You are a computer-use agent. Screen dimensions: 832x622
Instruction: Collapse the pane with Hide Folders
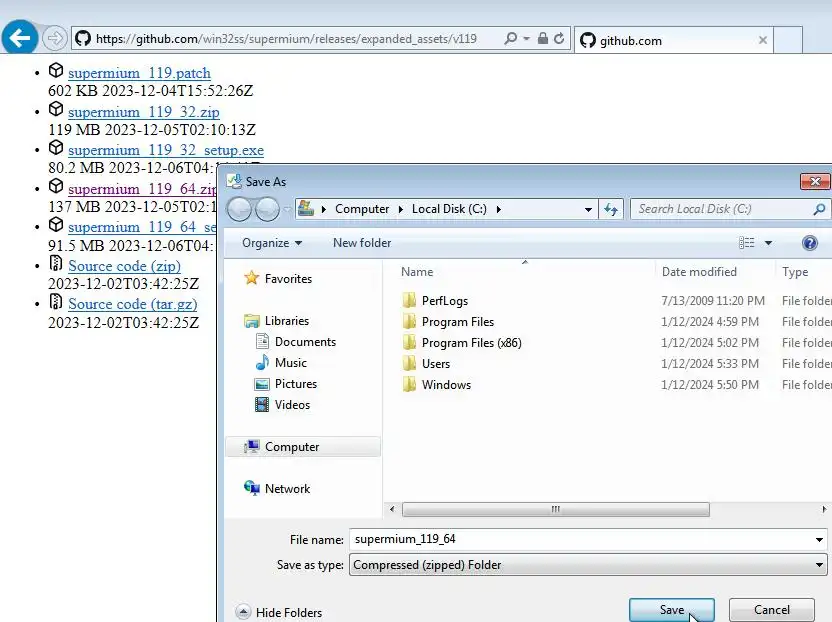[280, 612]
